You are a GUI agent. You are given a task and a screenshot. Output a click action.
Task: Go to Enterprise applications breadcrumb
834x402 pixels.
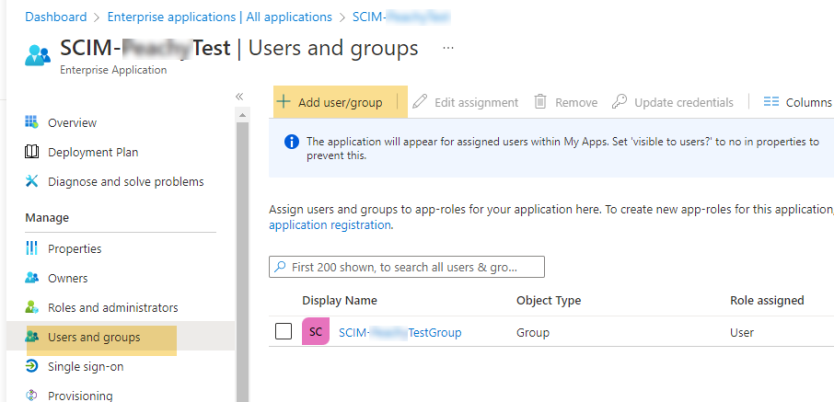(219, 17)
